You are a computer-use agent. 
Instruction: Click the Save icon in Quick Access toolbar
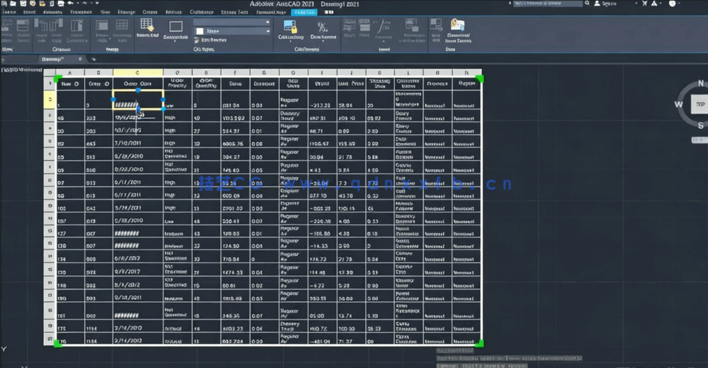23,3
